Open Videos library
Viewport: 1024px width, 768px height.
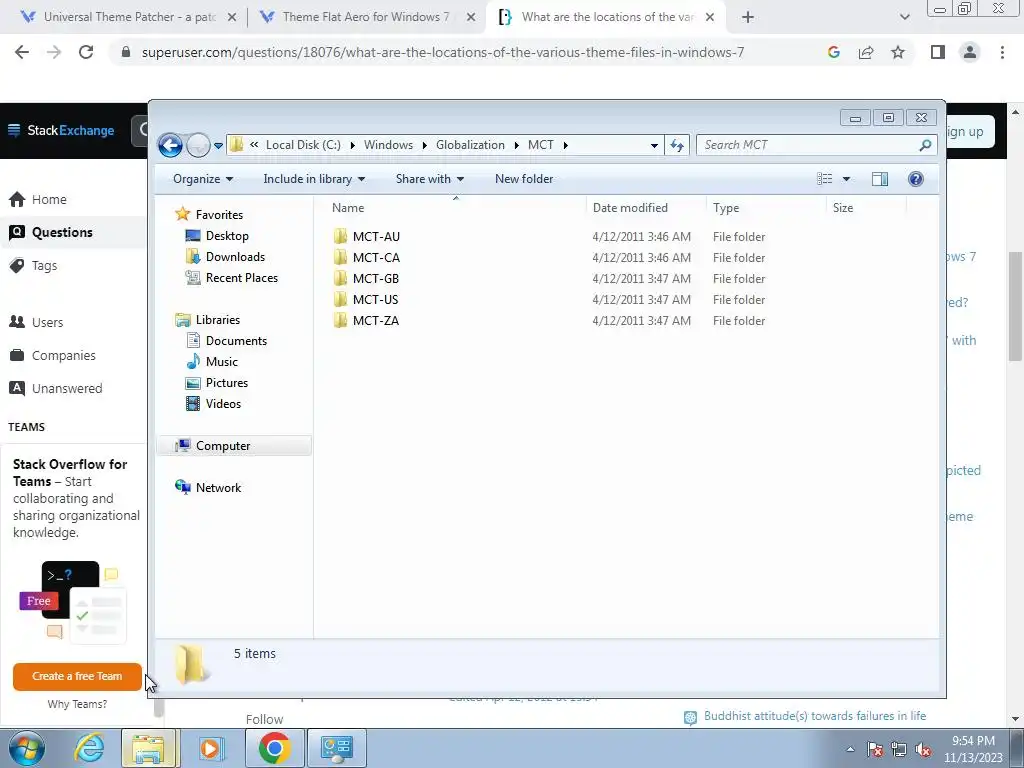(213, 404)
